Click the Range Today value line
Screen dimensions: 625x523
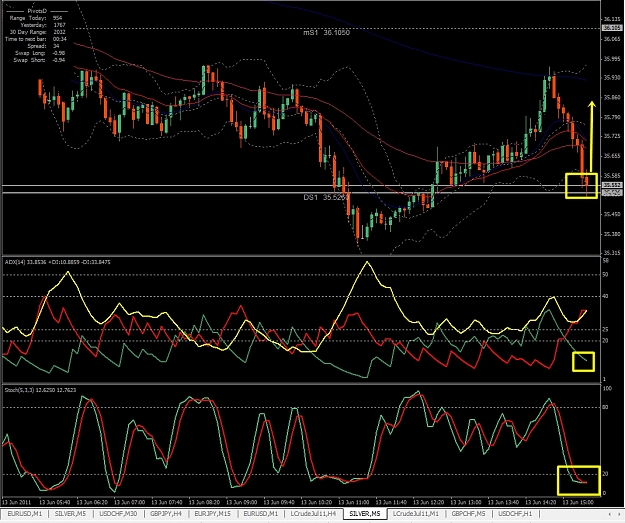(36, 18)
